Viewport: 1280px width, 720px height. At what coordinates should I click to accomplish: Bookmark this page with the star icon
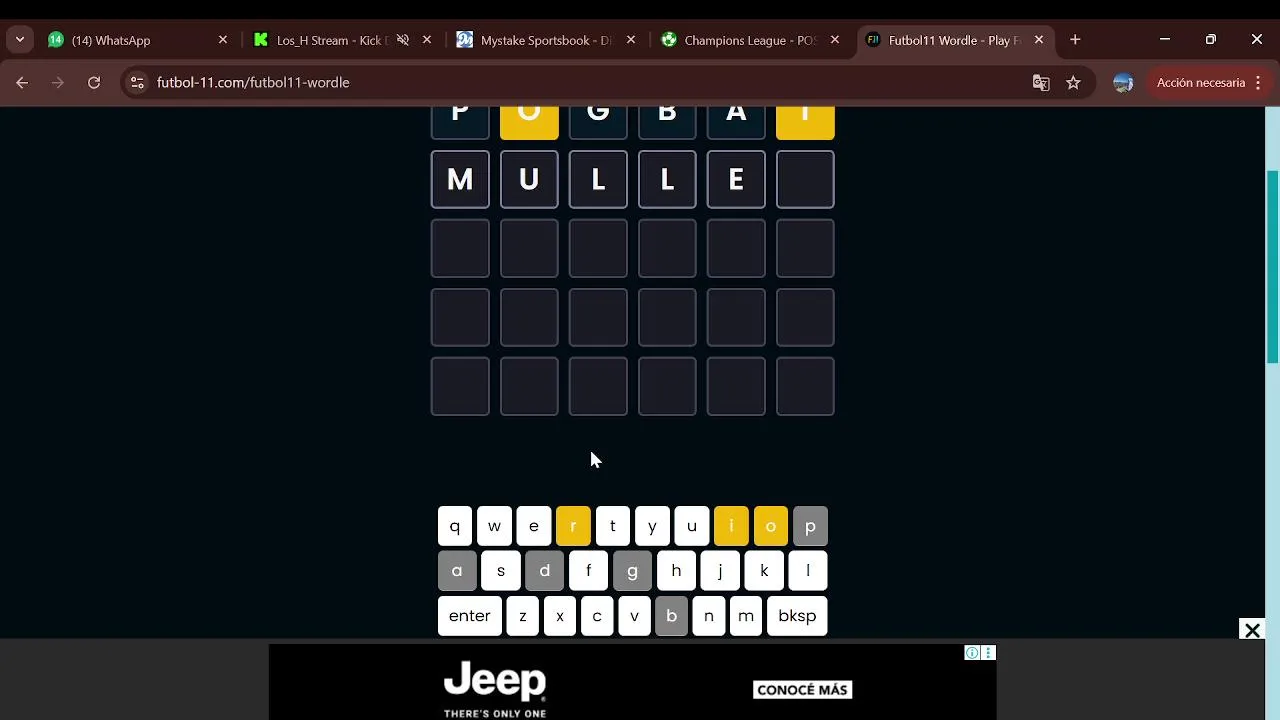pos(1073,83)
